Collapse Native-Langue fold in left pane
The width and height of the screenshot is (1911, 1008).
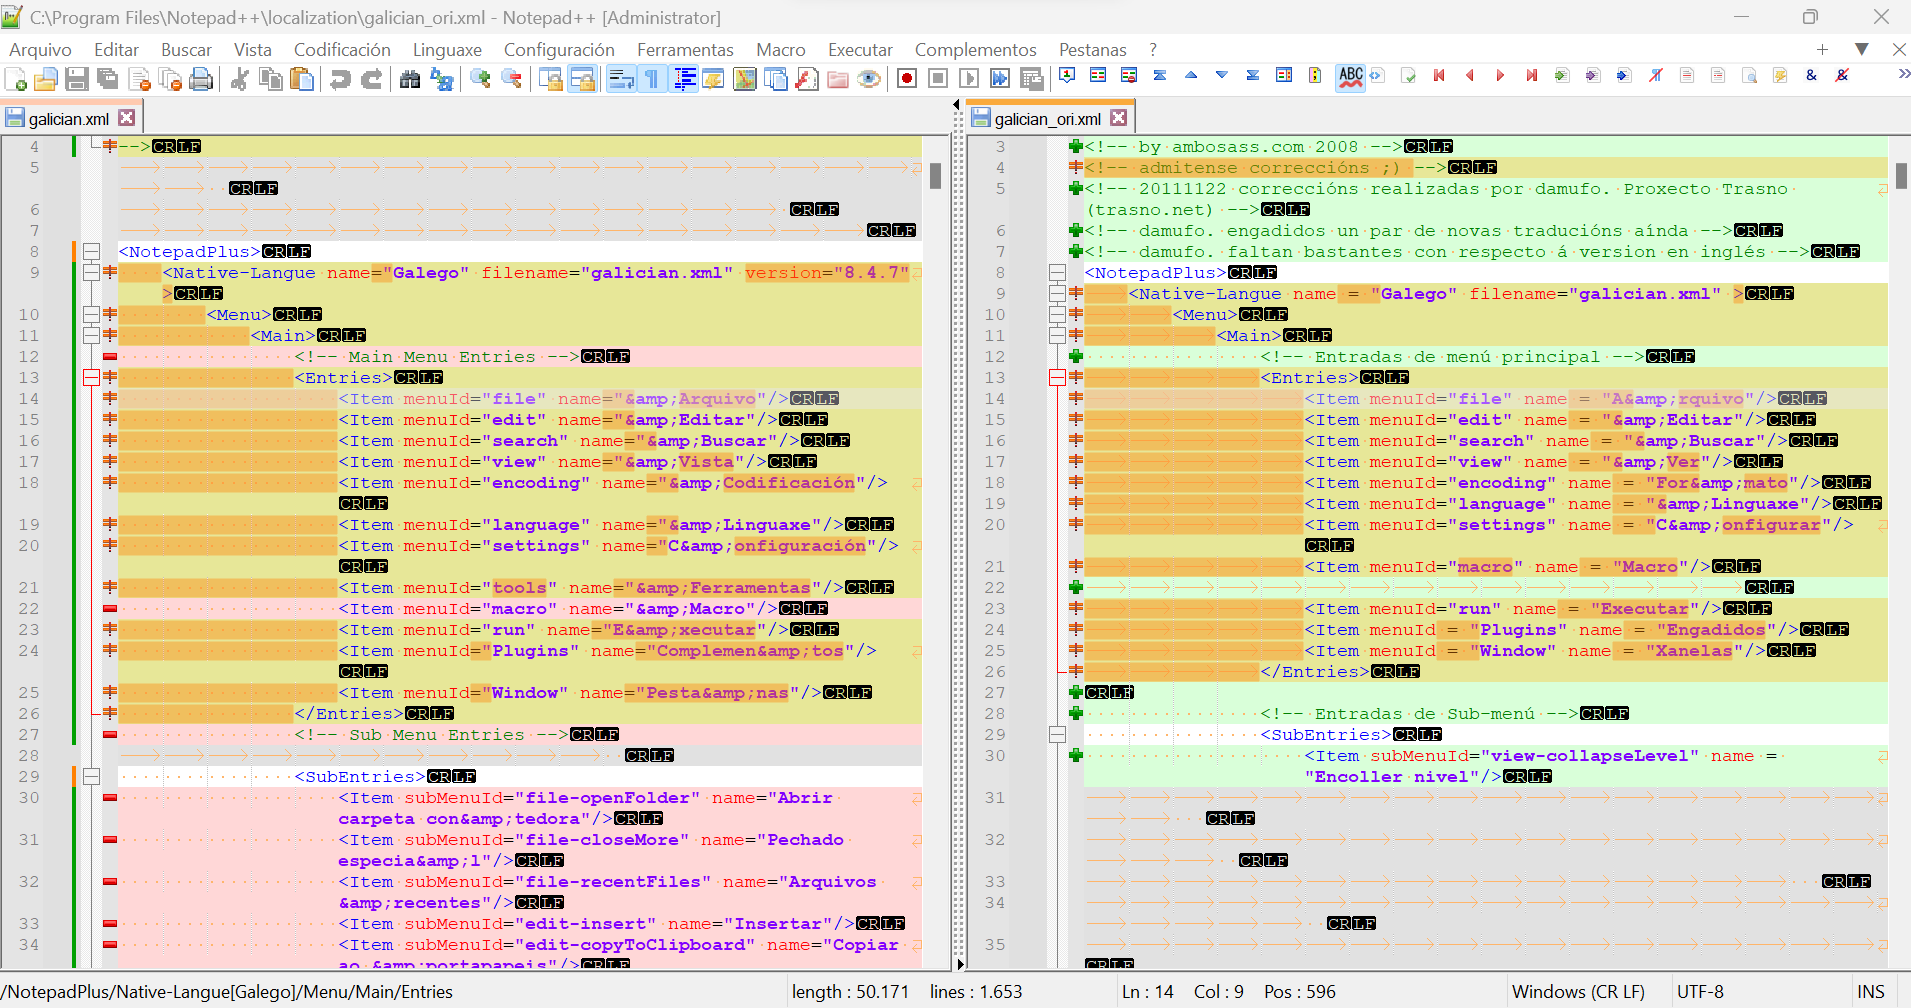91,273
